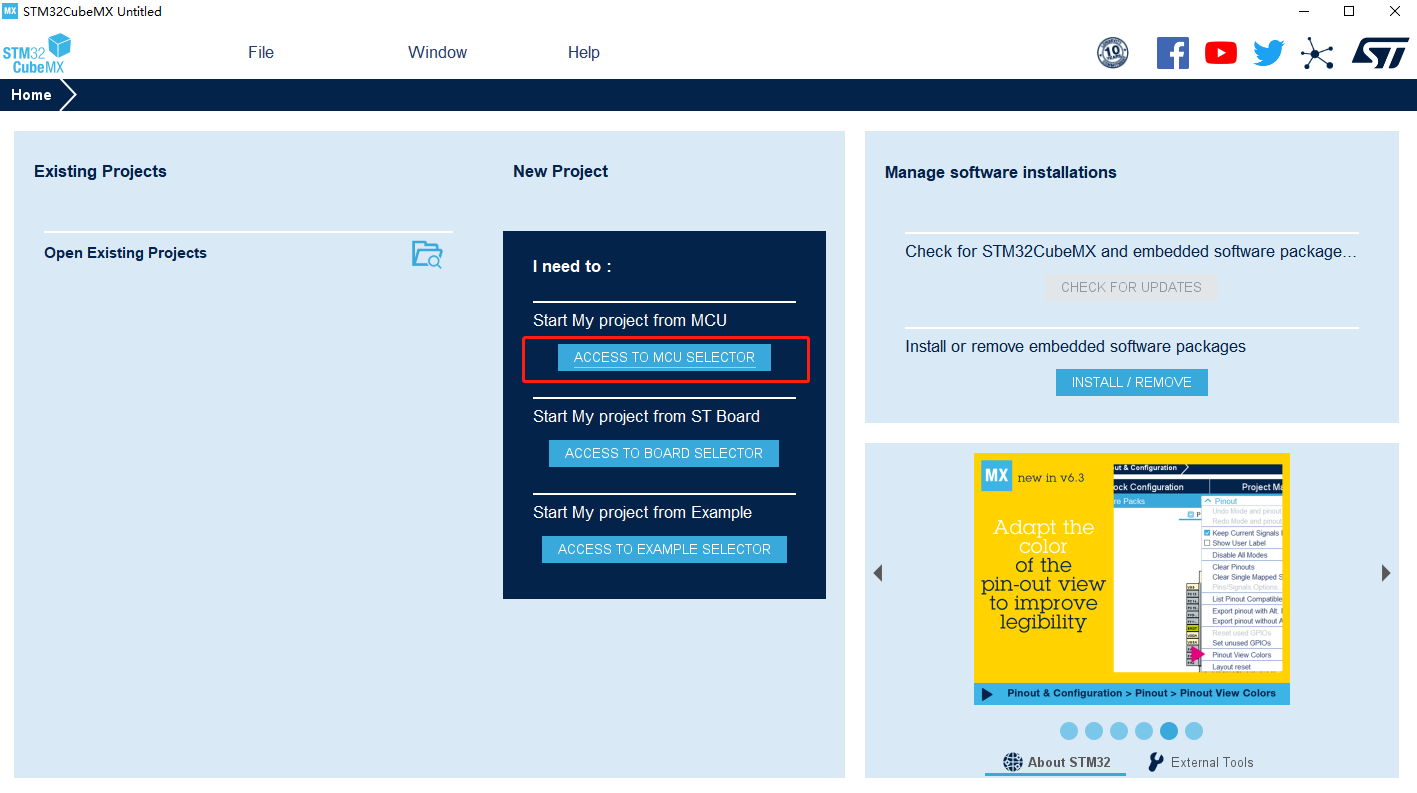Click the About STM32 globe icon

tap(1013, 762)
